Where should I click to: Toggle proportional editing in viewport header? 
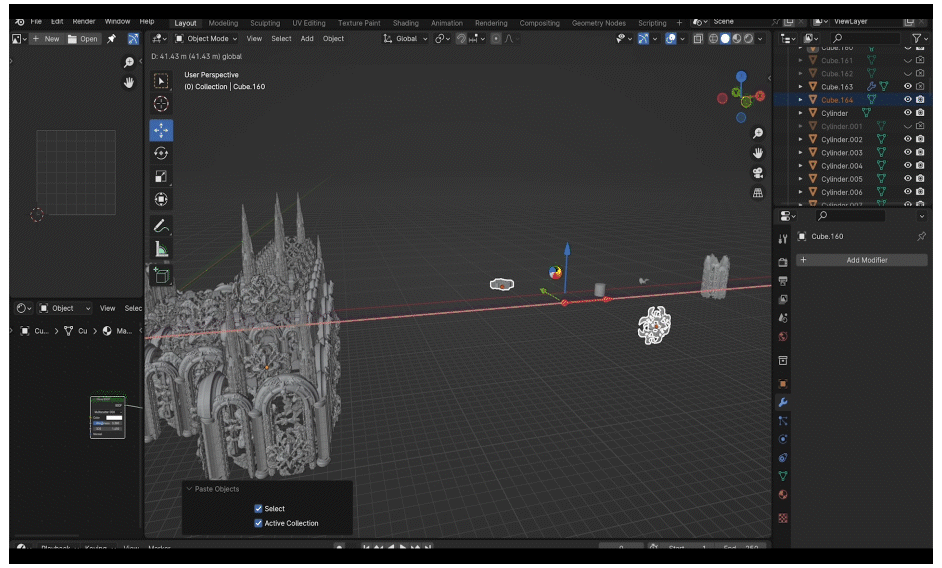pyautogui.click(x=496, y=38)
